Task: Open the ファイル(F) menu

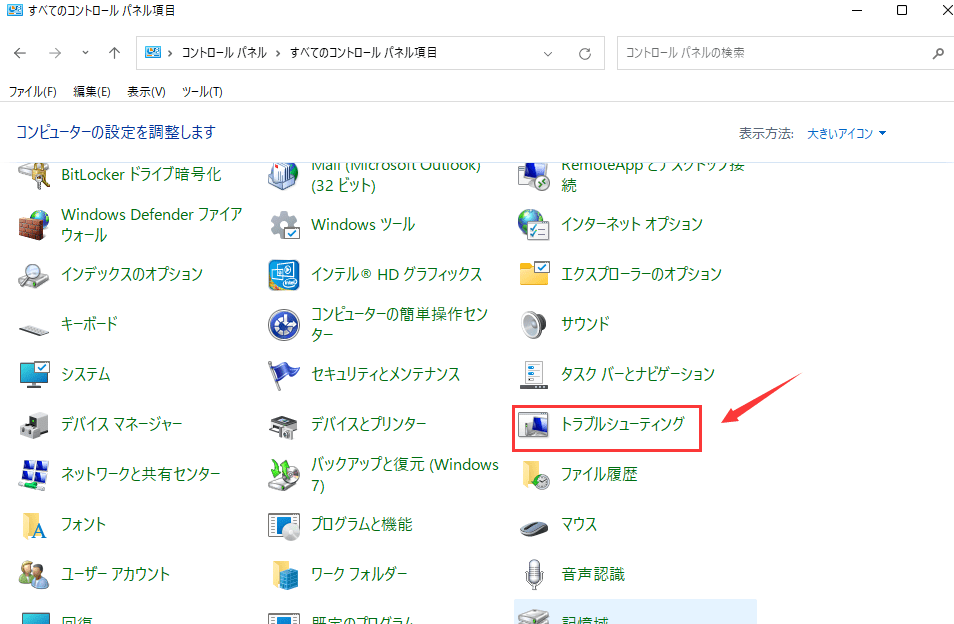Action: point(32,92)
